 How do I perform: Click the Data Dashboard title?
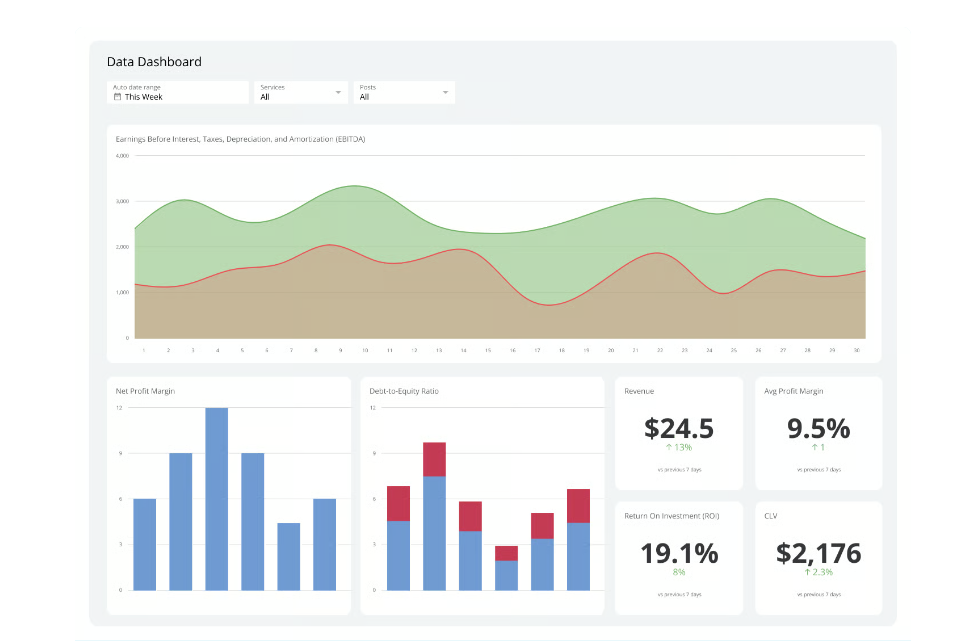(x=154, y=62)
